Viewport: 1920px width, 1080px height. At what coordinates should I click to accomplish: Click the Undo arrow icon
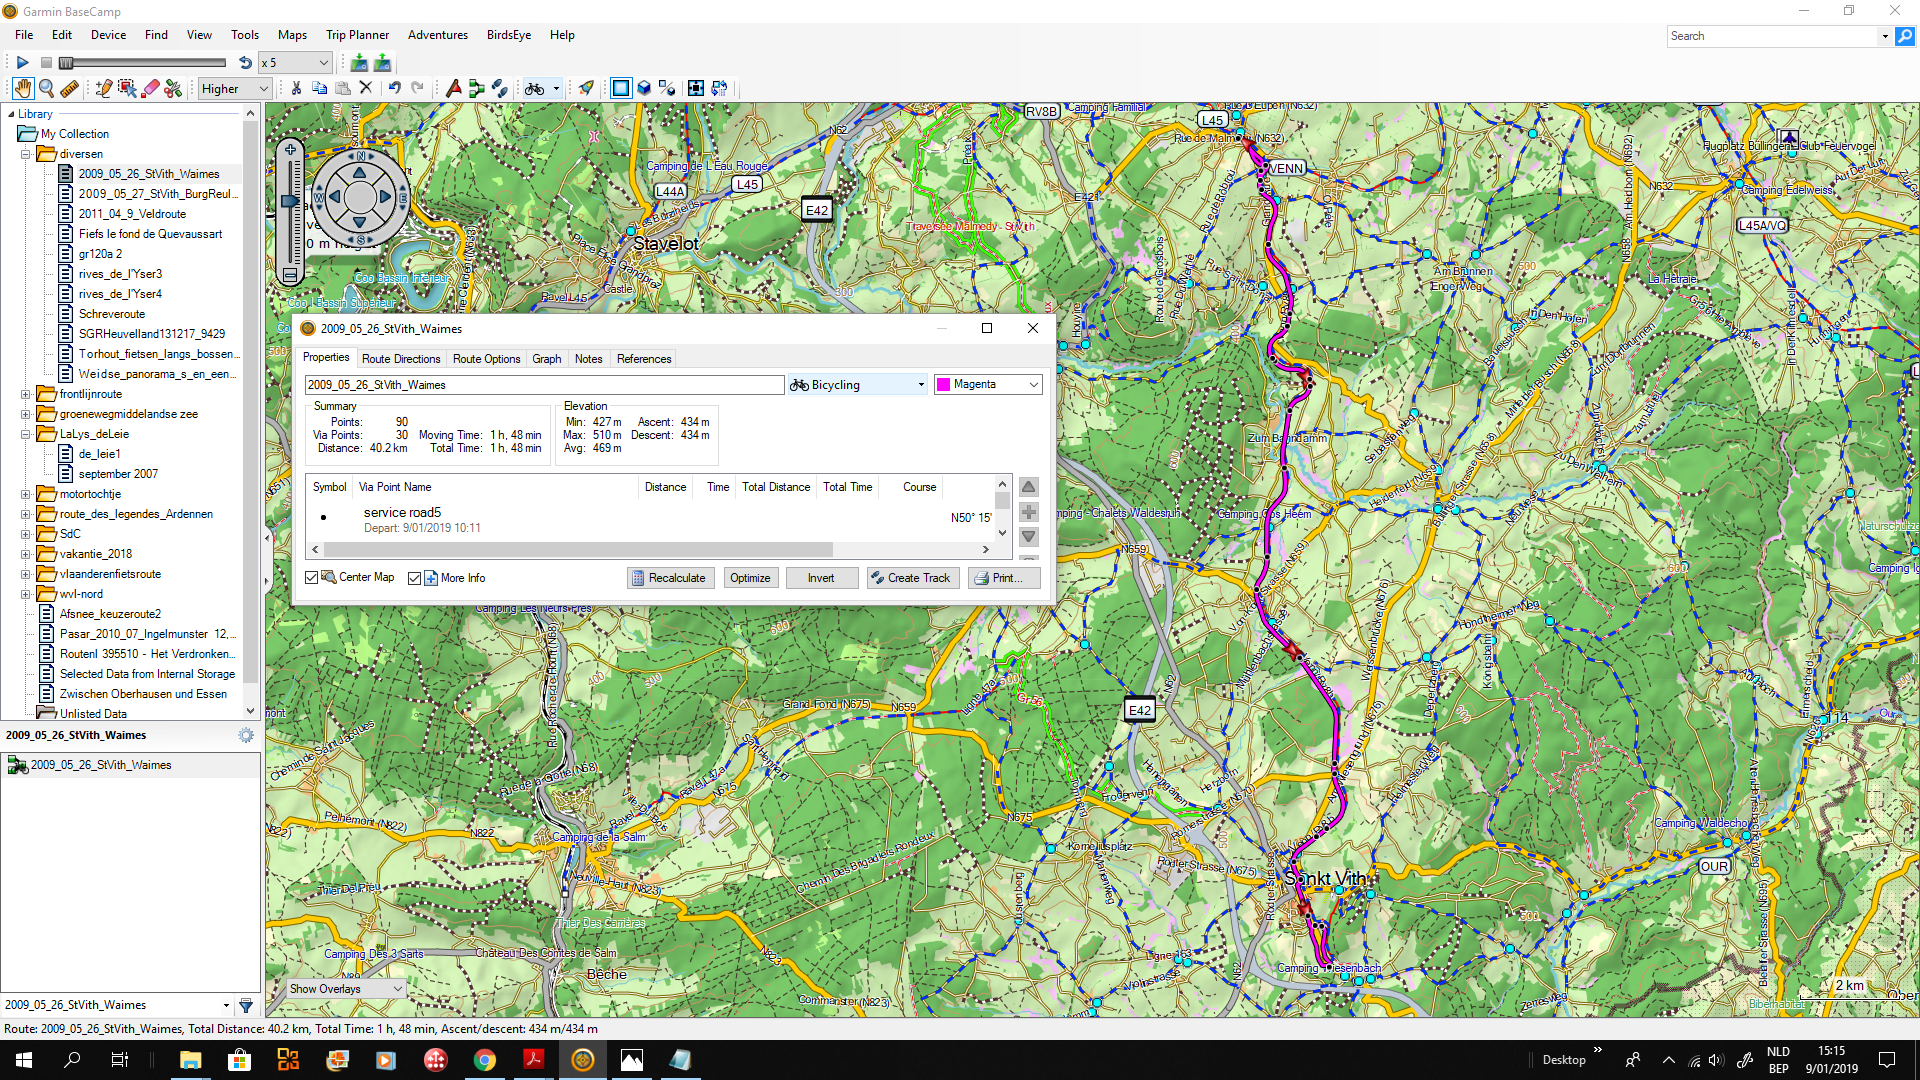(395, 88)
